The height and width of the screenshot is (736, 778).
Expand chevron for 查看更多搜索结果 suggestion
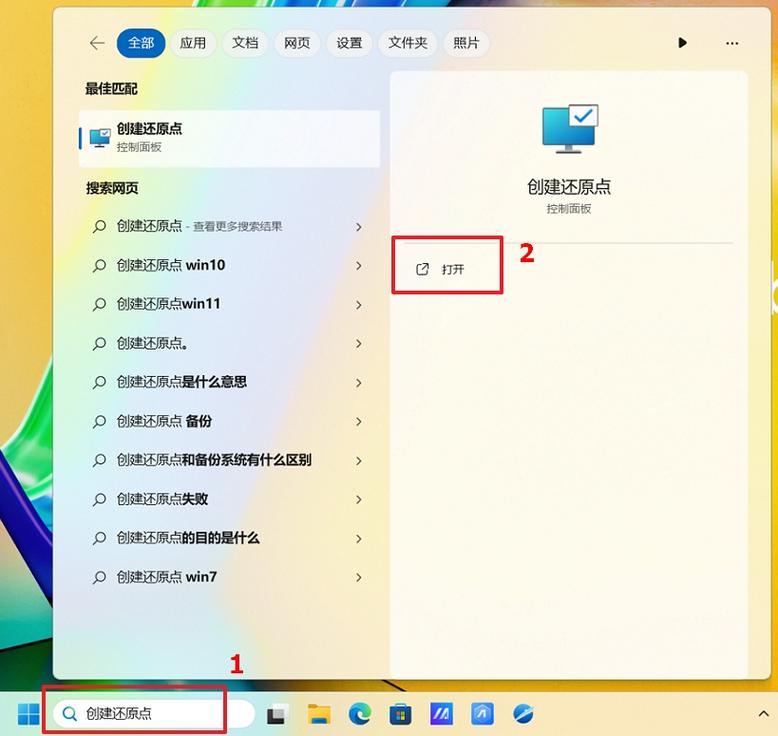[359, 227]
